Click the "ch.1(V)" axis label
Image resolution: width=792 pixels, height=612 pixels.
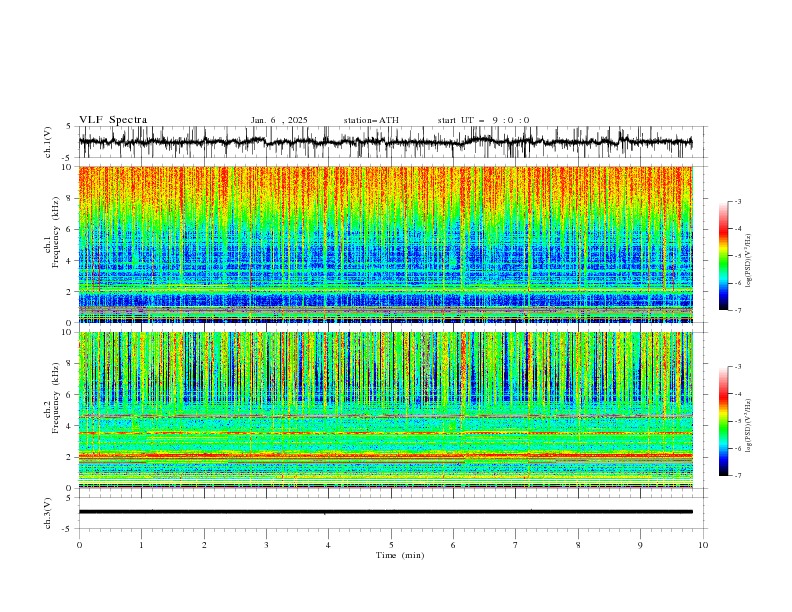[48, 142]
